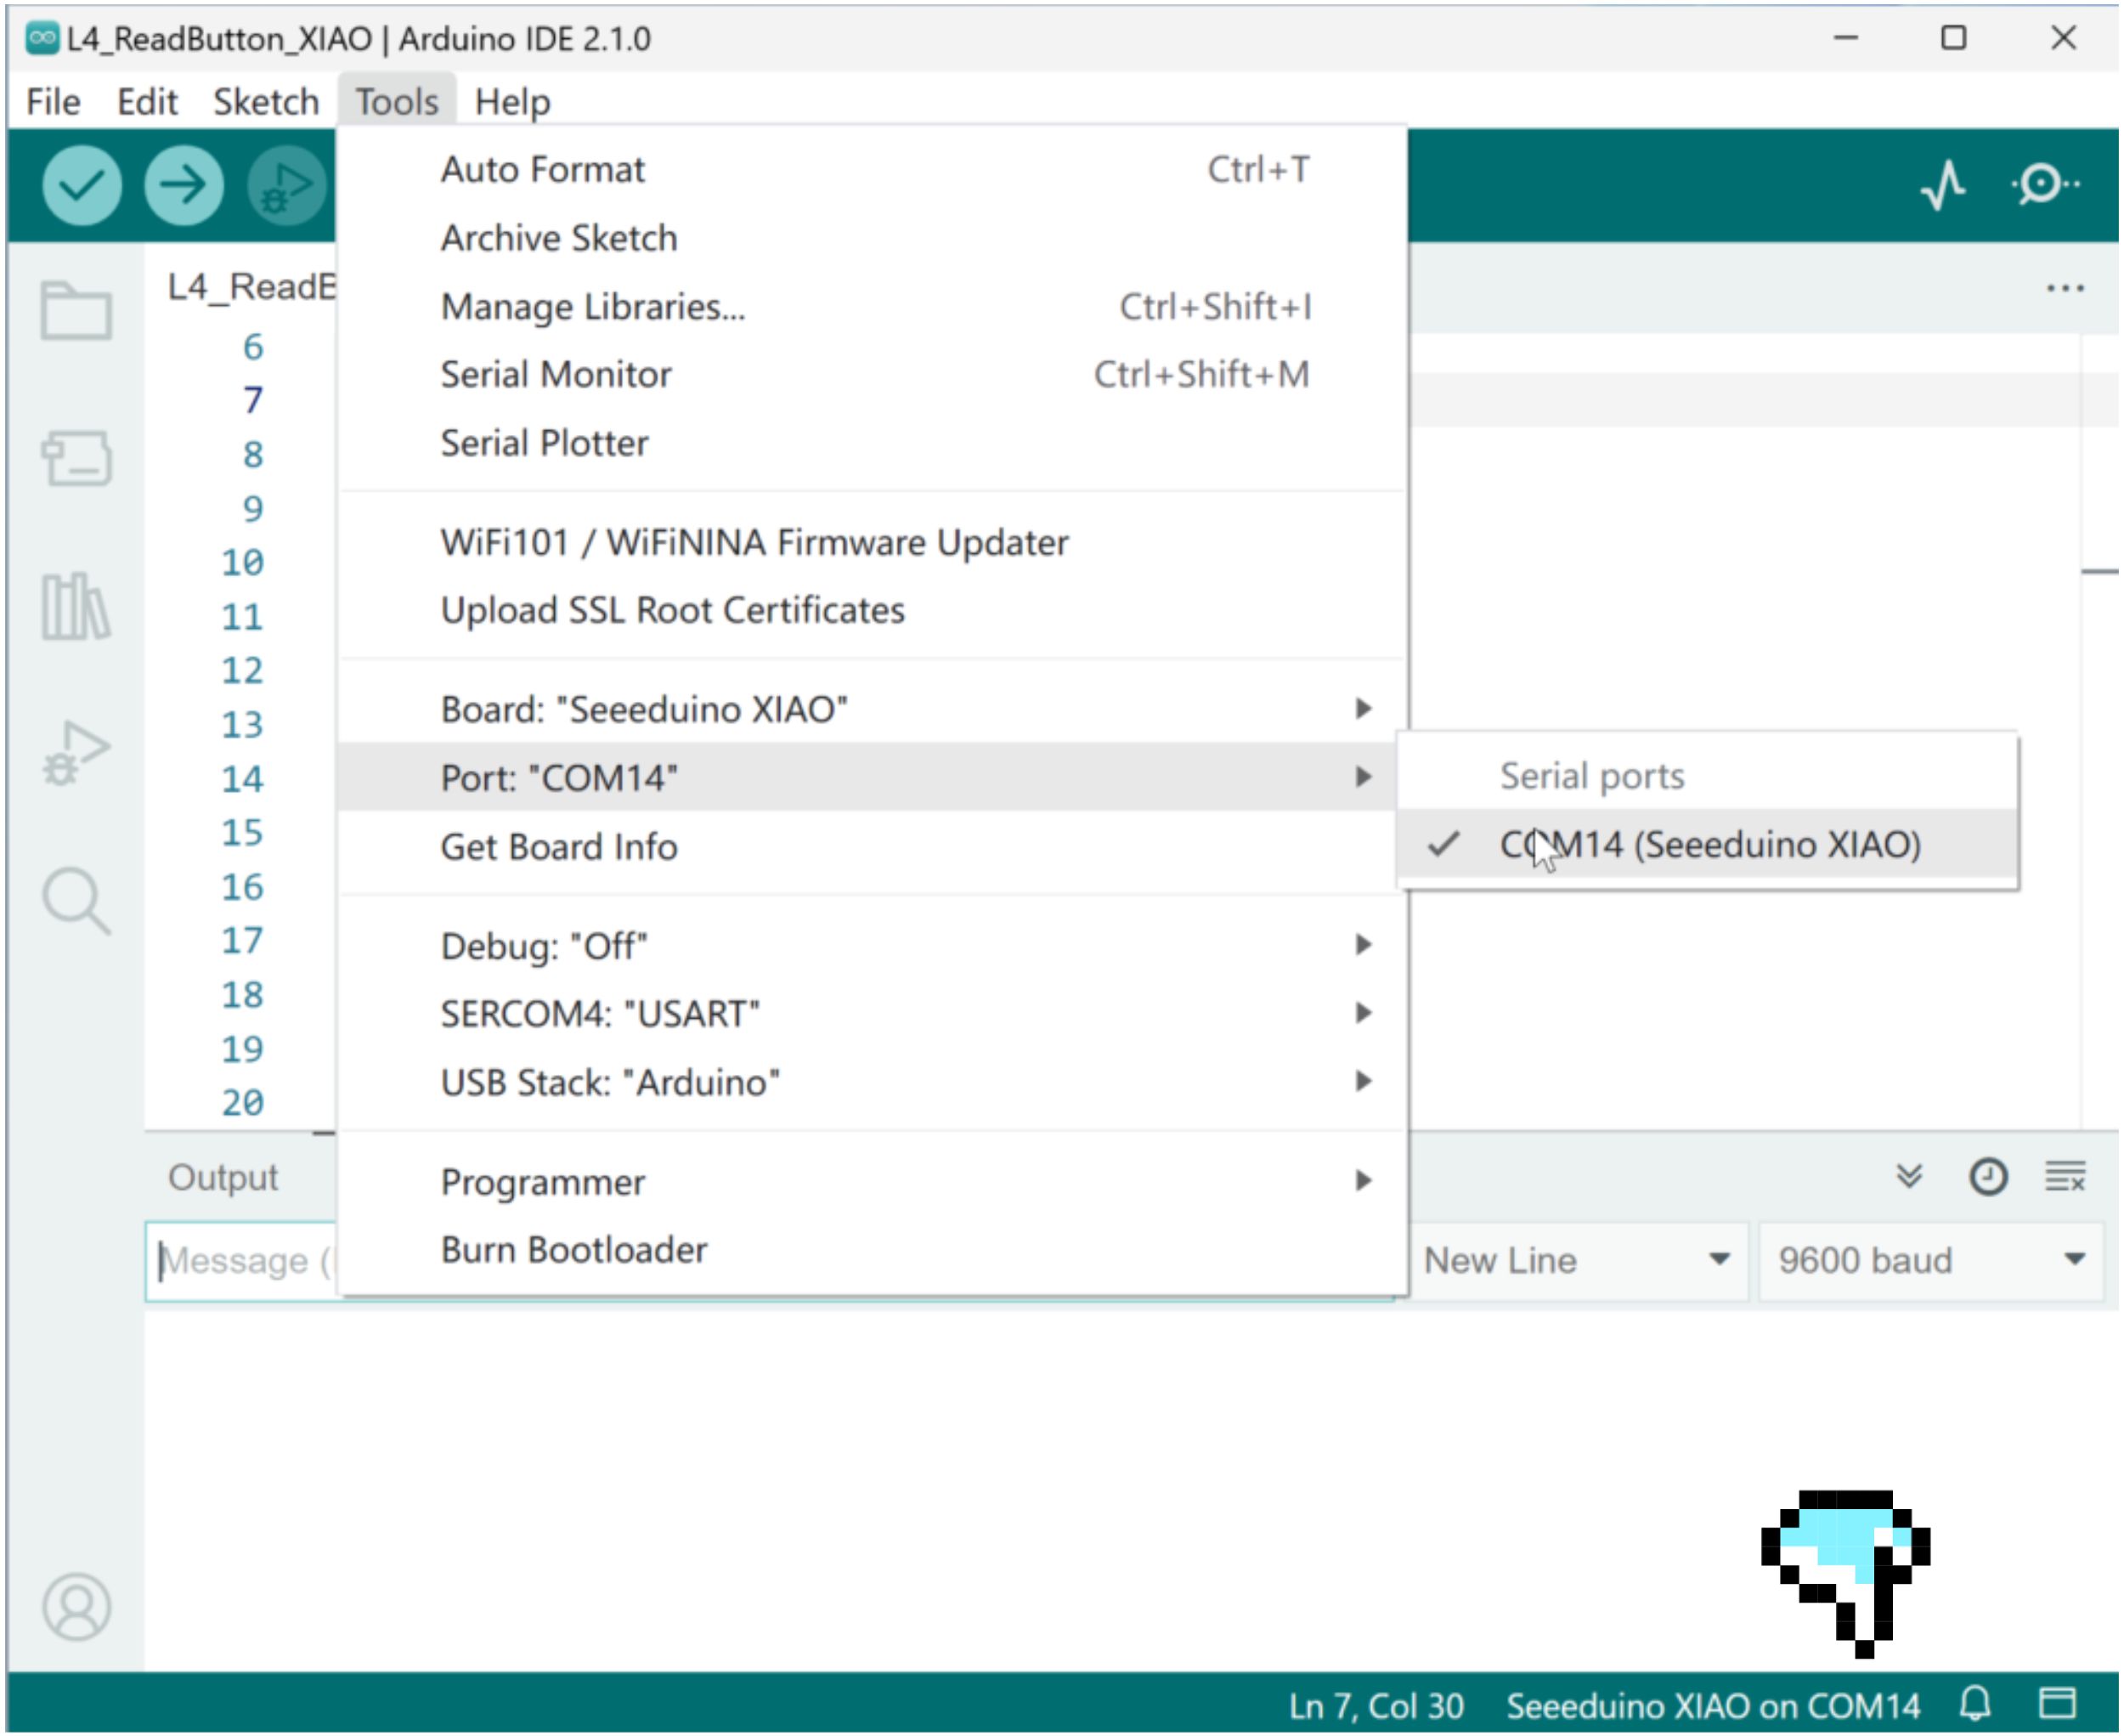Viewport: 2124px width, 1736px height.
Task: Open the 9600 baud rate dropdown
Action: [1931, 1260]
